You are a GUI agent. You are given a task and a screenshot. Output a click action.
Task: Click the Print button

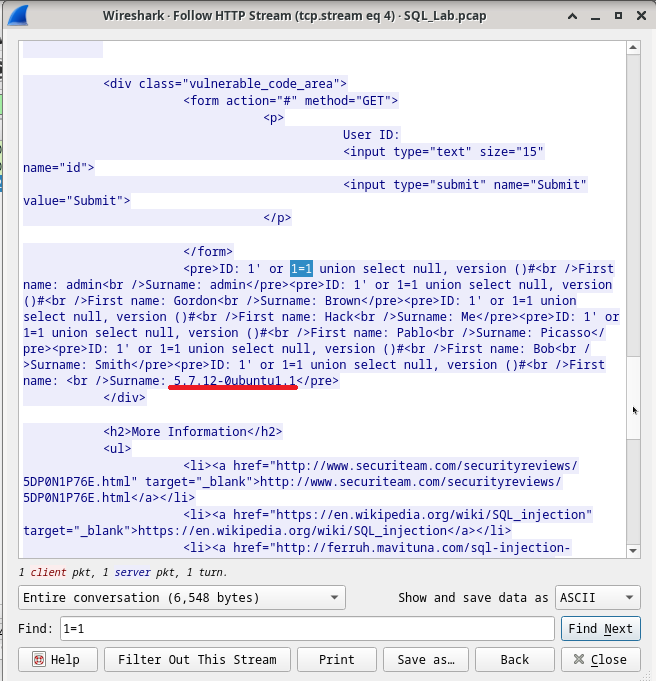[337, 659]
